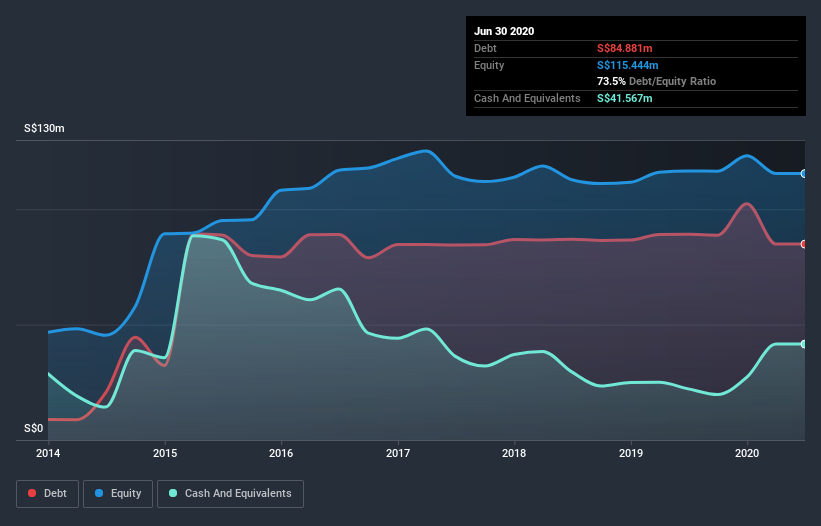Click the 2015 x-axis label
Screen dimensions: 821x526
point(165,453)
